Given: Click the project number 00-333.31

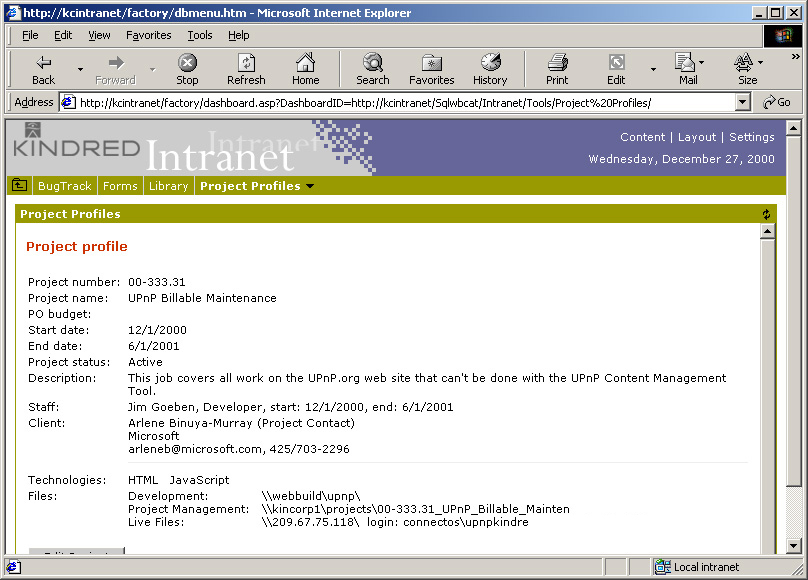Looking at the screenshot, I should point(157,282).
